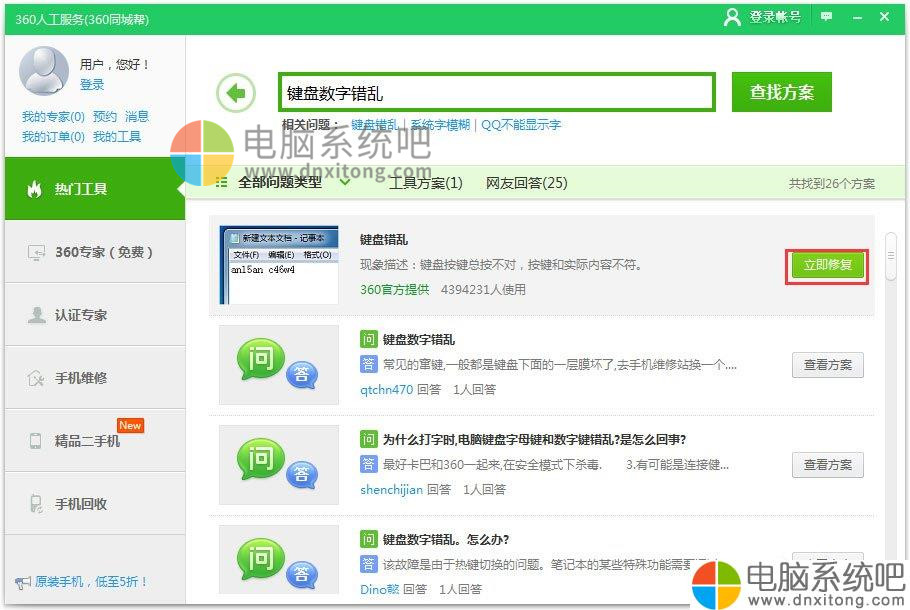Click the 共找到26个方案 result count
Viewport: 910px width, 610px height.
[831, 184]
